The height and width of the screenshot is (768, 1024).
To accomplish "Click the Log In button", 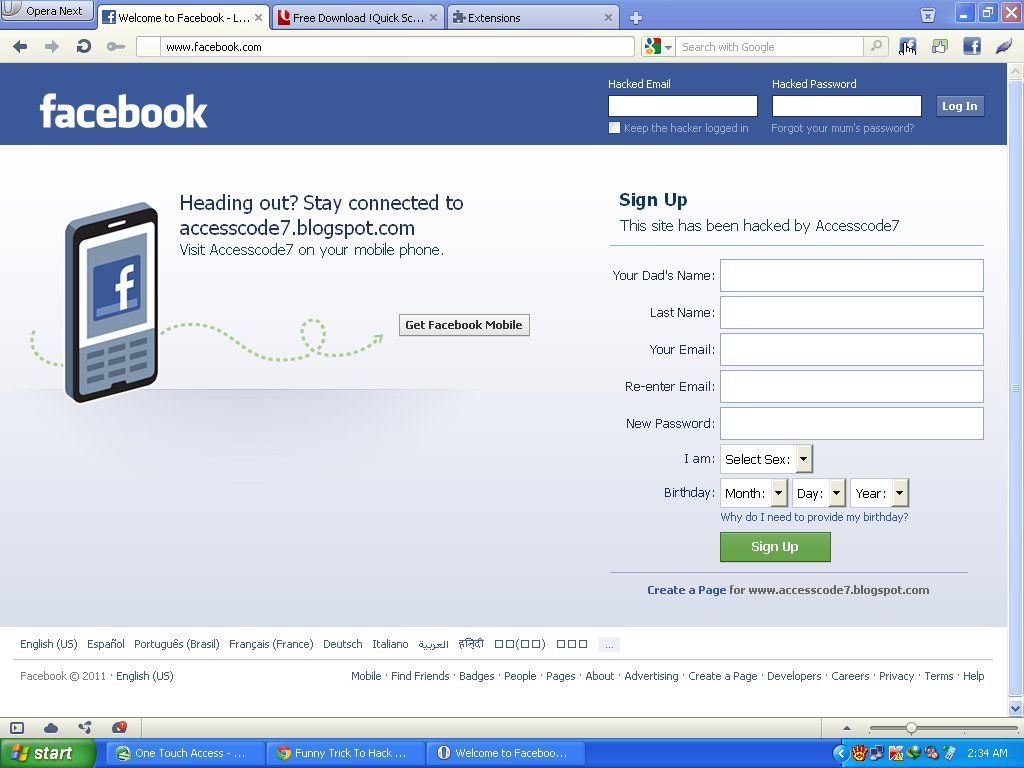I will 959,106.
